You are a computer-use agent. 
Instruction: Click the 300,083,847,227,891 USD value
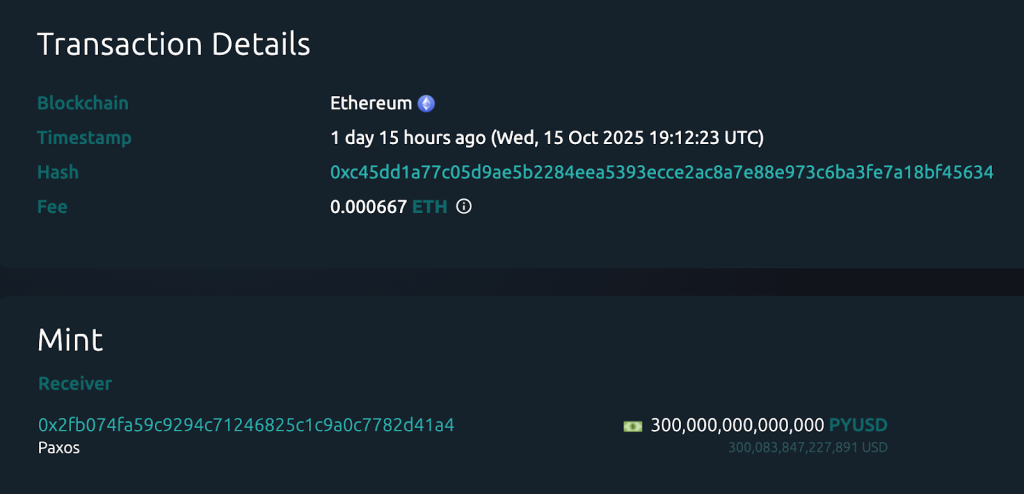pyautogui.click(x=807, y=448)
